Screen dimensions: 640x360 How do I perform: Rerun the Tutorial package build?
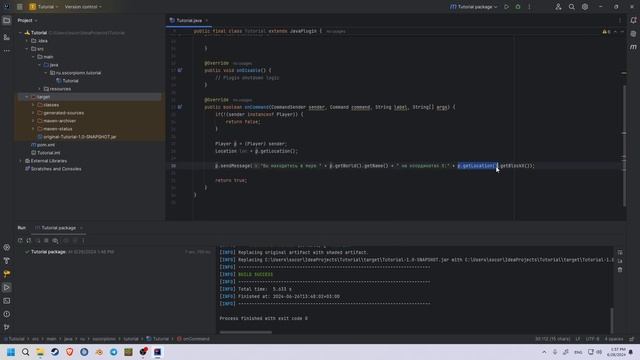(x=20, y=241)
